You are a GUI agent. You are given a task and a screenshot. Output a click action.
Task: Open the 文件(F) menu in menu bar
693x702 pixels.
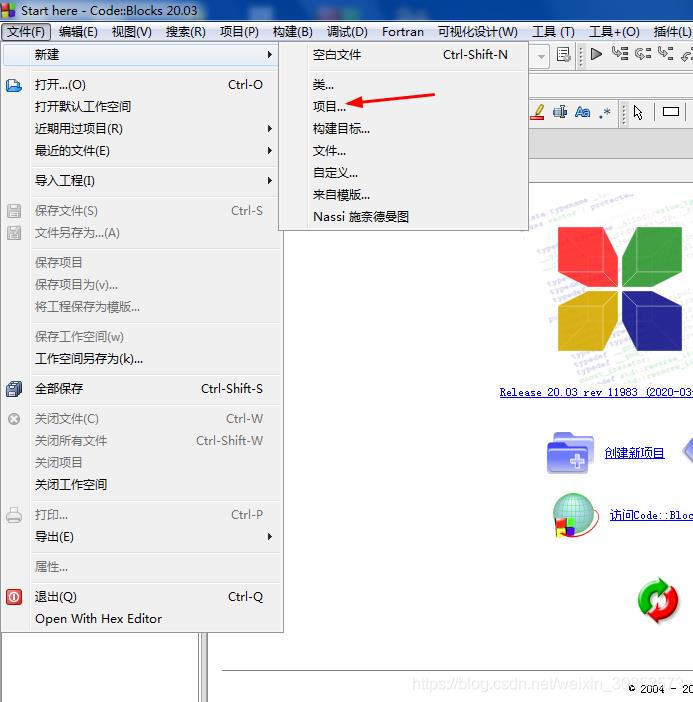[x=26, y=32]
